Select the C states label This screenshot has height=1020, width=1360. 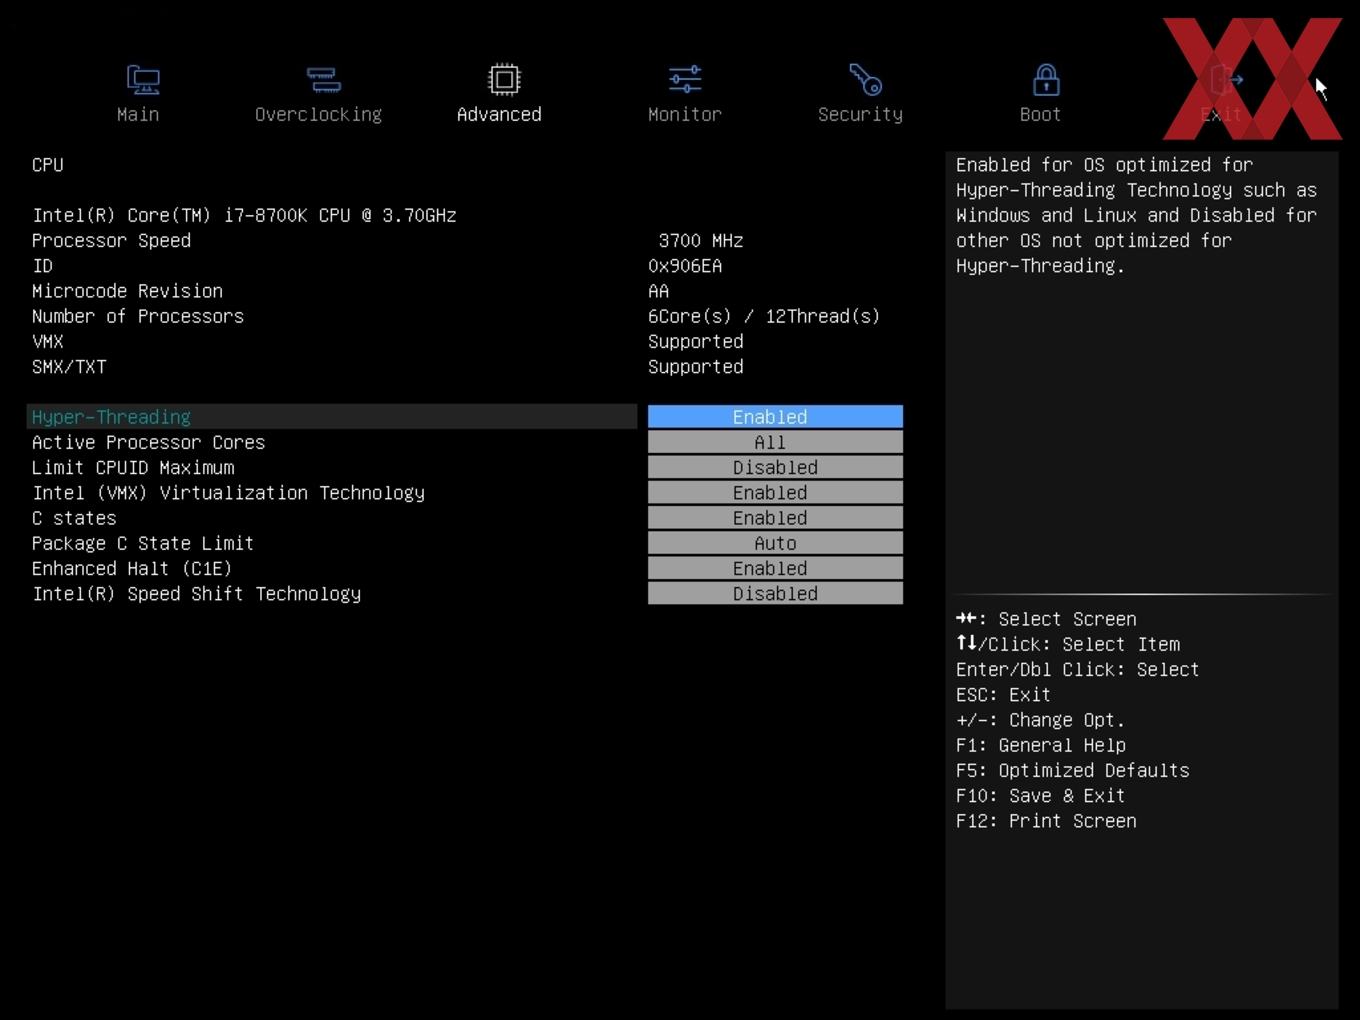[x=74, y=518]
